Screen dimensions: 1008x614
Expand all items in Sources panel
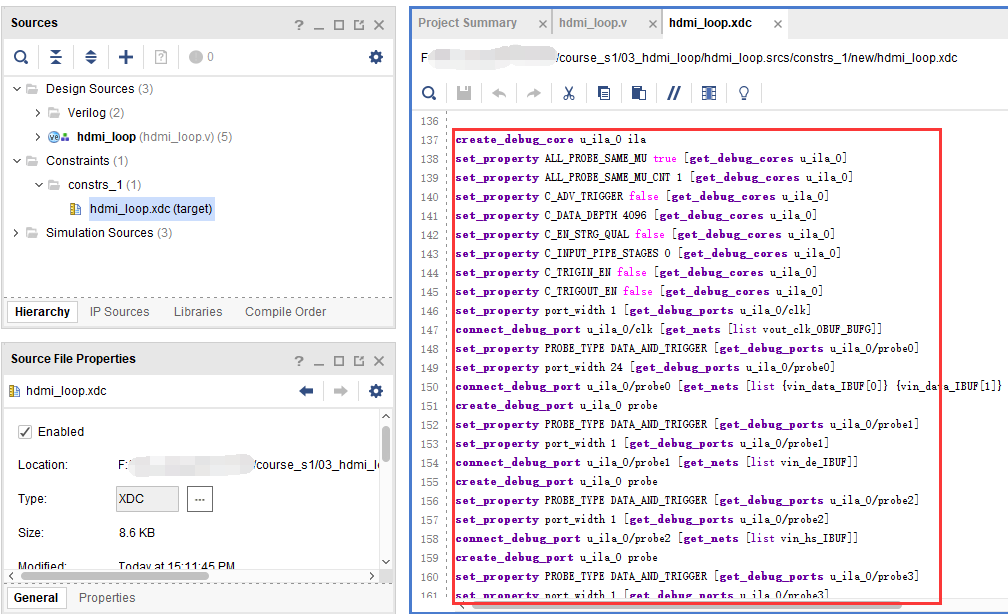click(91, 57)
